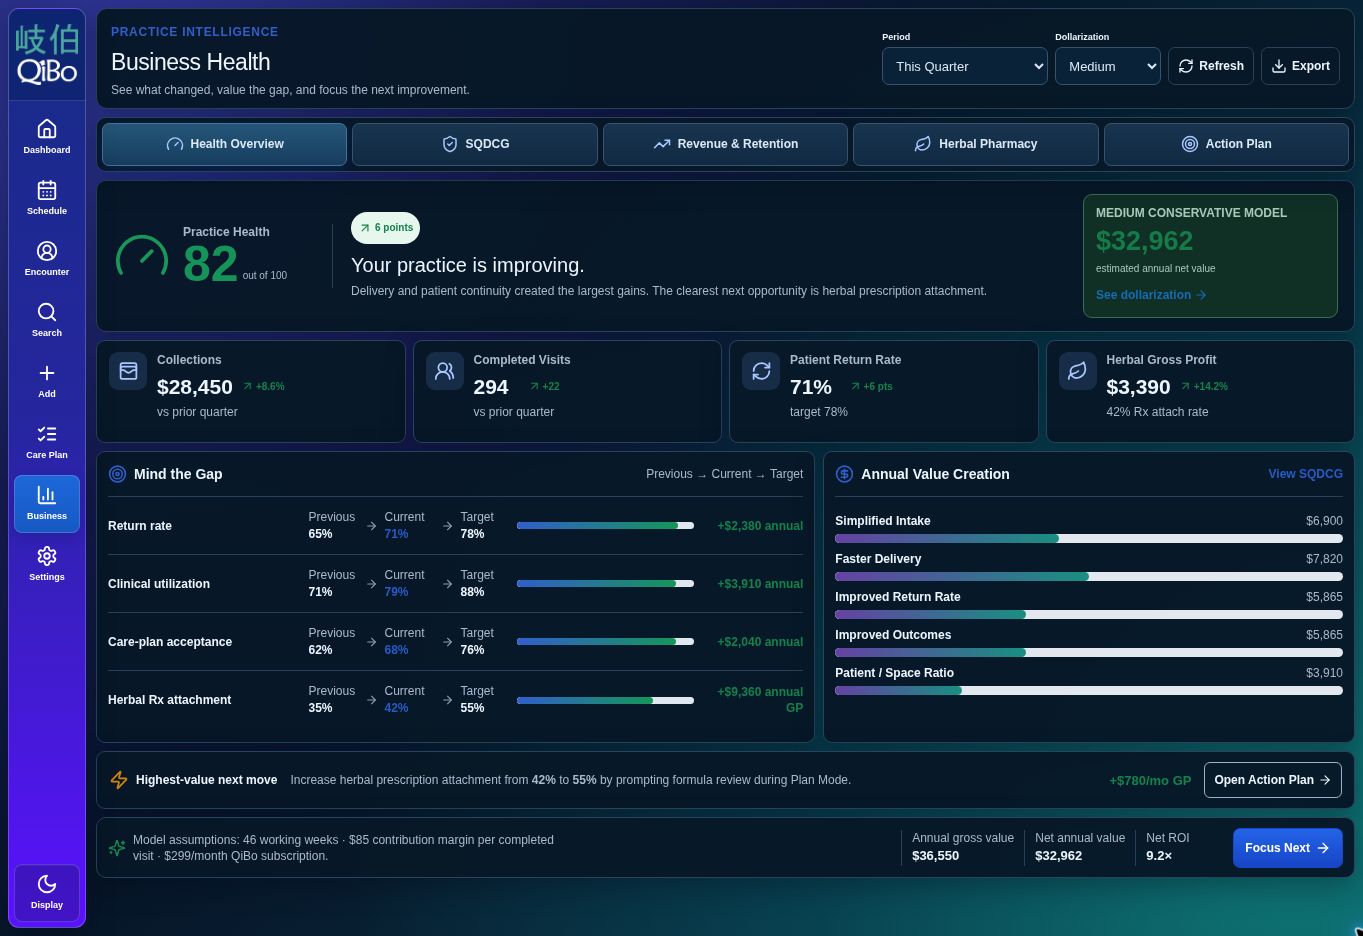Screen dimensions: 1363x936
Task: Click the Completed Visits people icon
Action: coord(445,371)
